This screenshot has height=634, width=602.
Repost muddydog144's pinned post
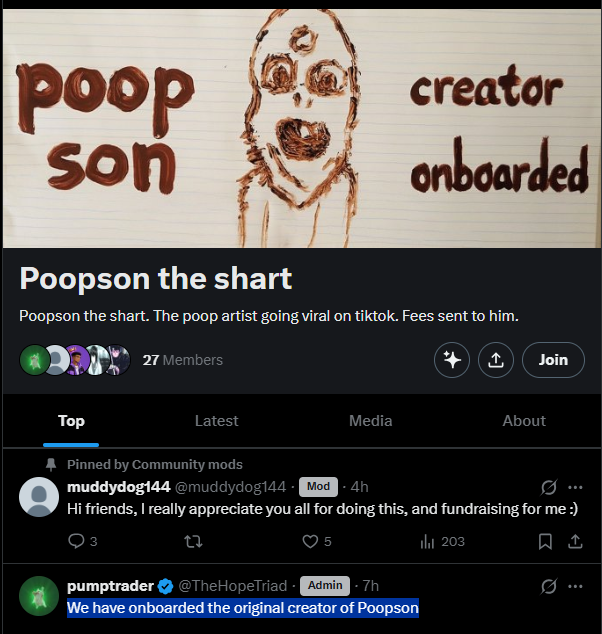(x=193, y=541)
